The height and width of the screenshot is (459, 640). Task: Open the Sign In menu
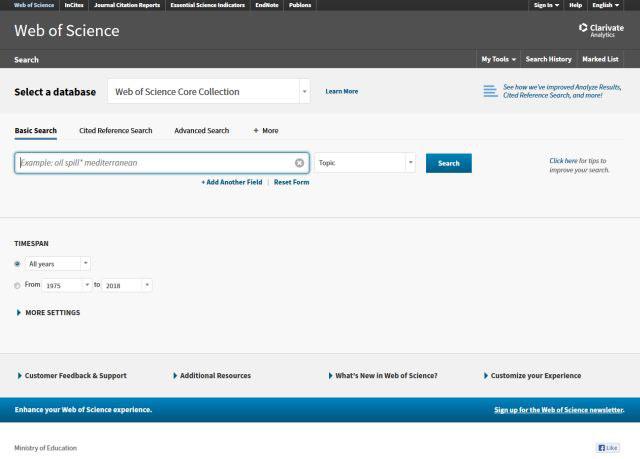click(546, 5)
